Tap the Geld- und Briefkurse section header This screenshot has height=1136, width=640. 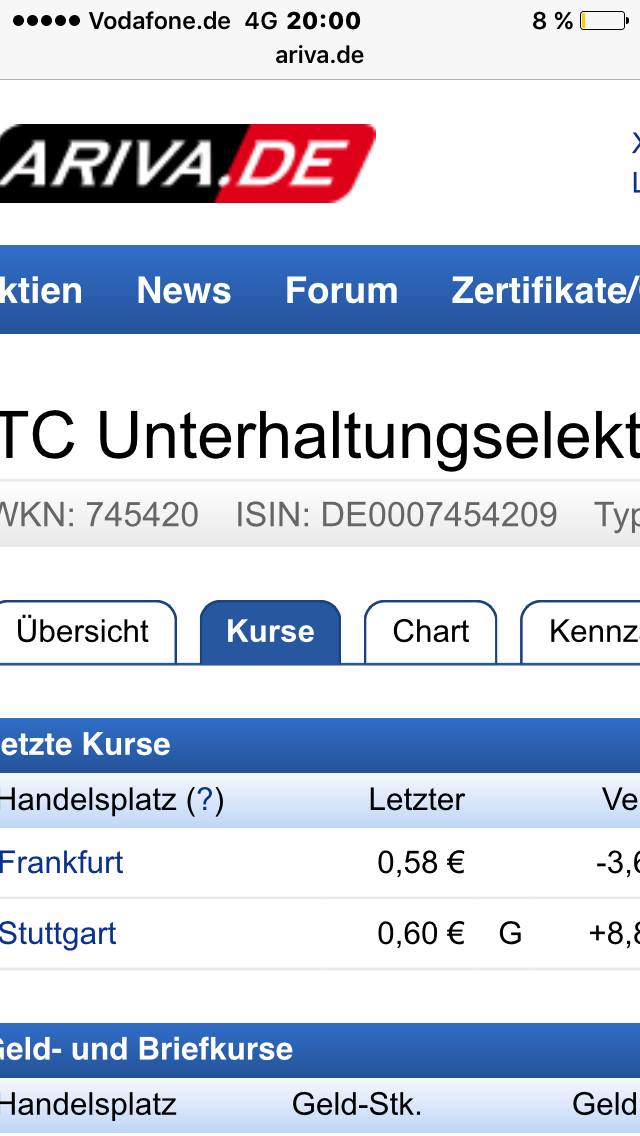pos(147,1049)
